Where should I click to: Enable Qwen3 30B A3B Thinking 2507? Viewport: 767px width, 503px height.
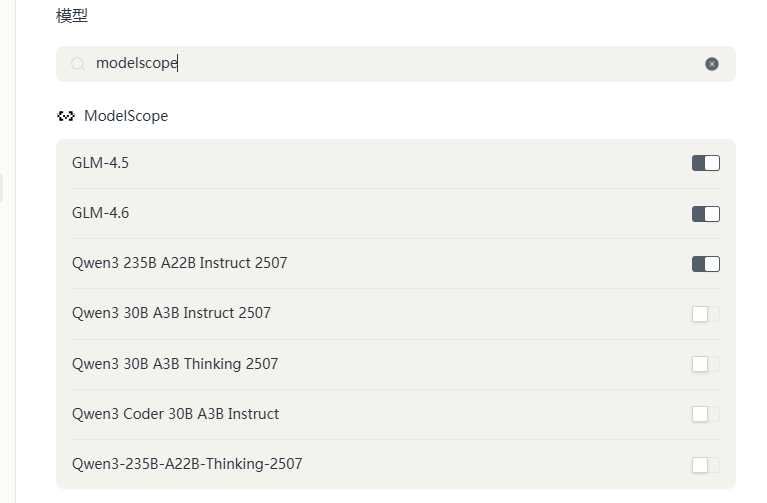click(x=706, y=364)
